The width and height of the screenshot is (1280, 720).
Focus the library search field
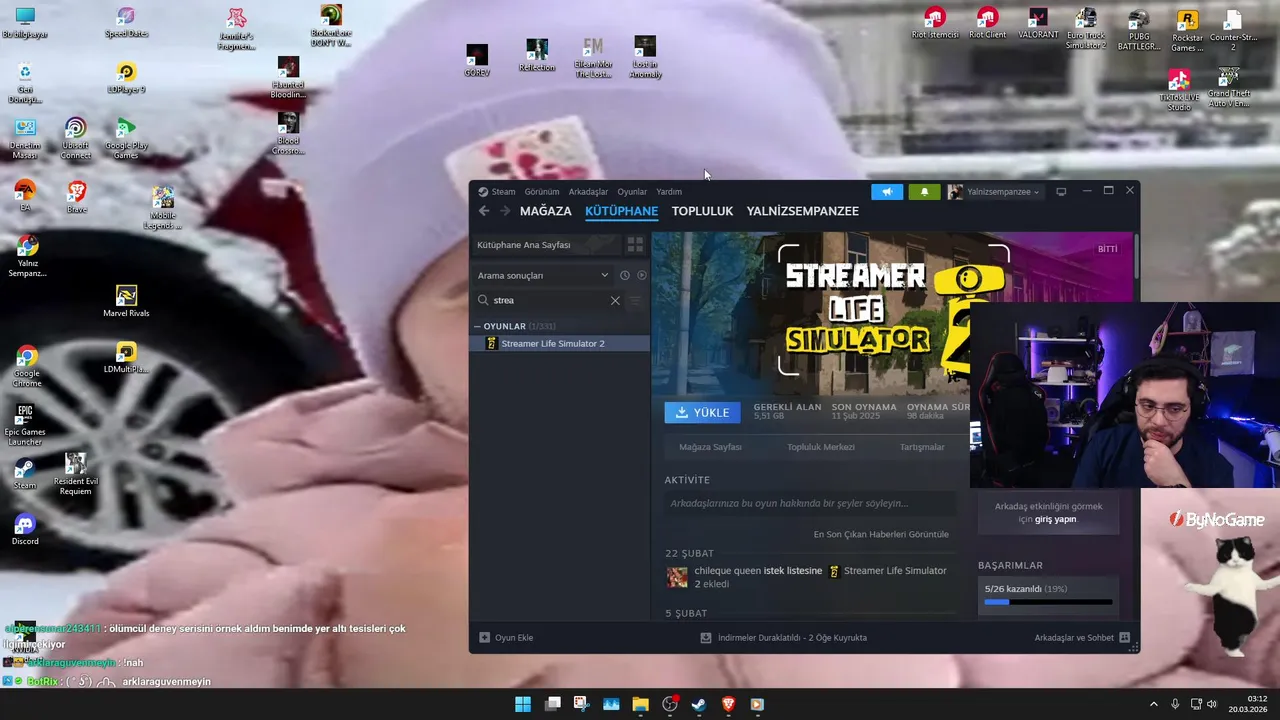548,300
